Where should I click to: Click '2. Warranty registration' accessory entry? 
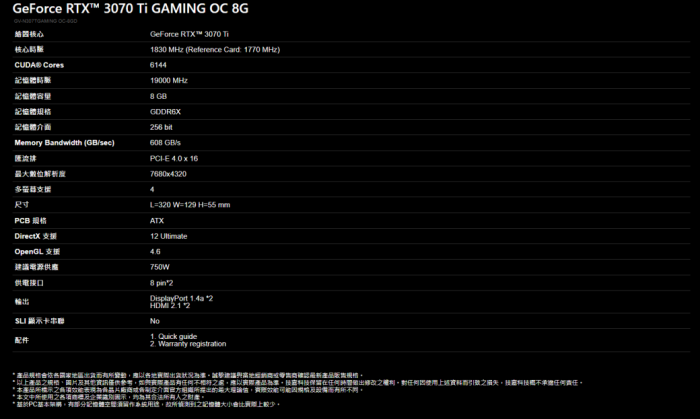point(188,344)
